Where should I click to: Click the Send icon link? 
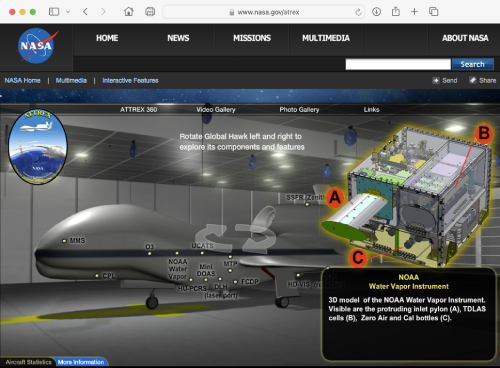445,80
